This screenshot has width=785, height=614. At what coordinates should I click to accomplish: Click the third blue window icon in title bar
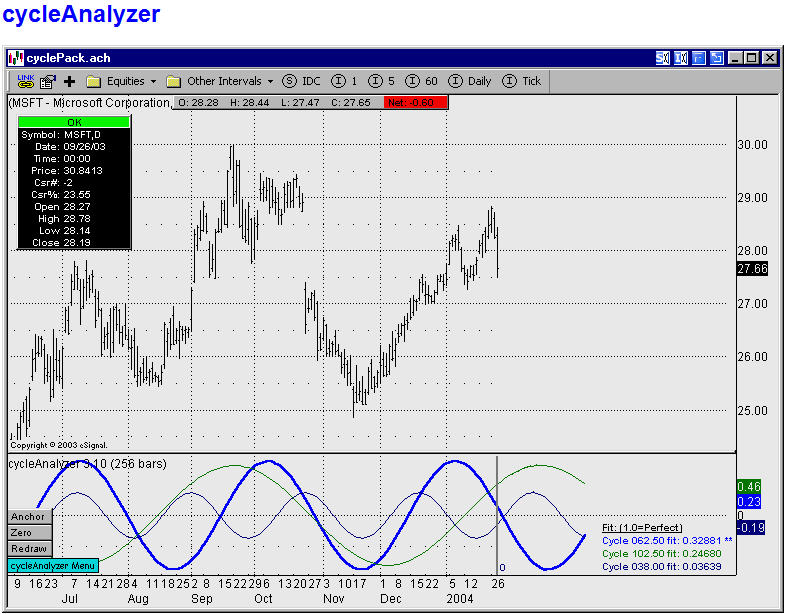(699, 58)
